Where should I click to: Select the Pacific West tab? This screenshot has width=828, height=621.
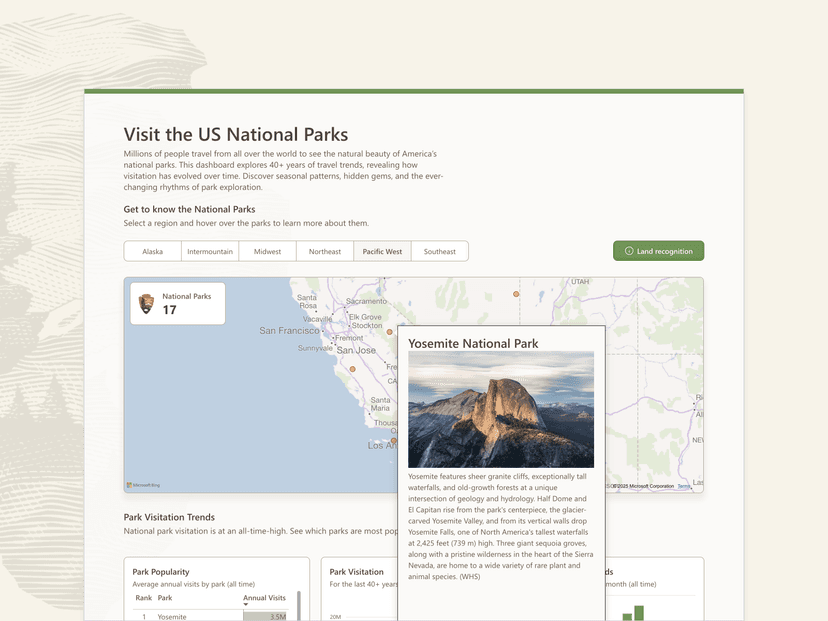[x=382, y=251]
